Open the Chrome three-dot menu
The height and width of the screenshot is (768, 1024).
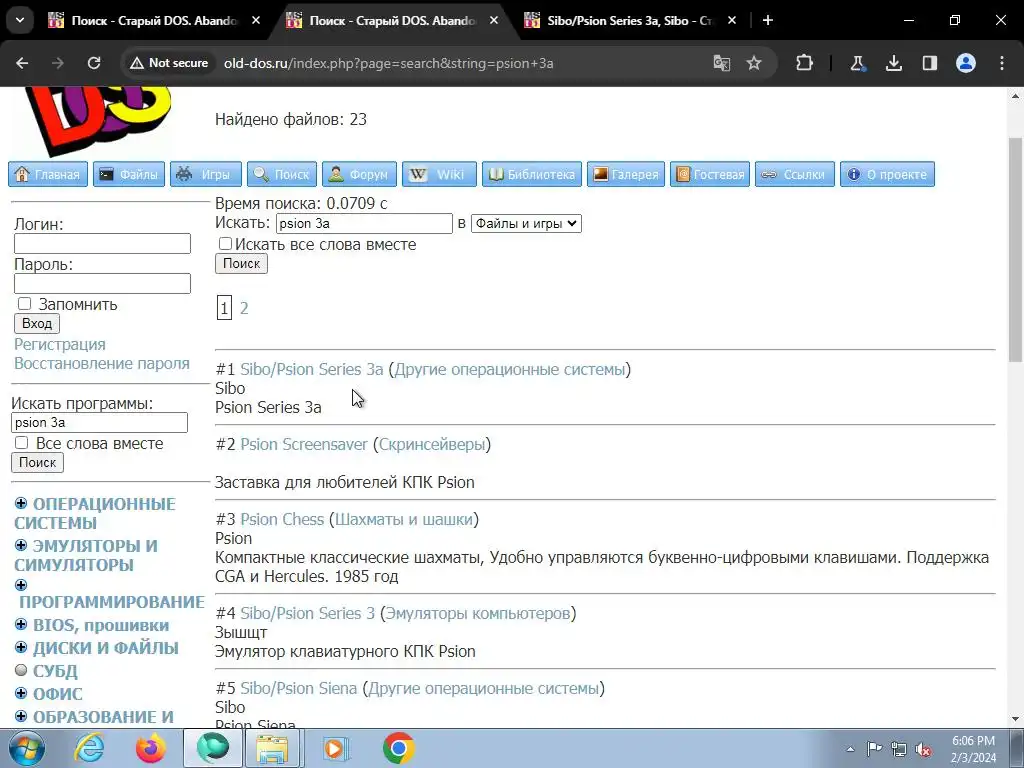(1002, 63)
